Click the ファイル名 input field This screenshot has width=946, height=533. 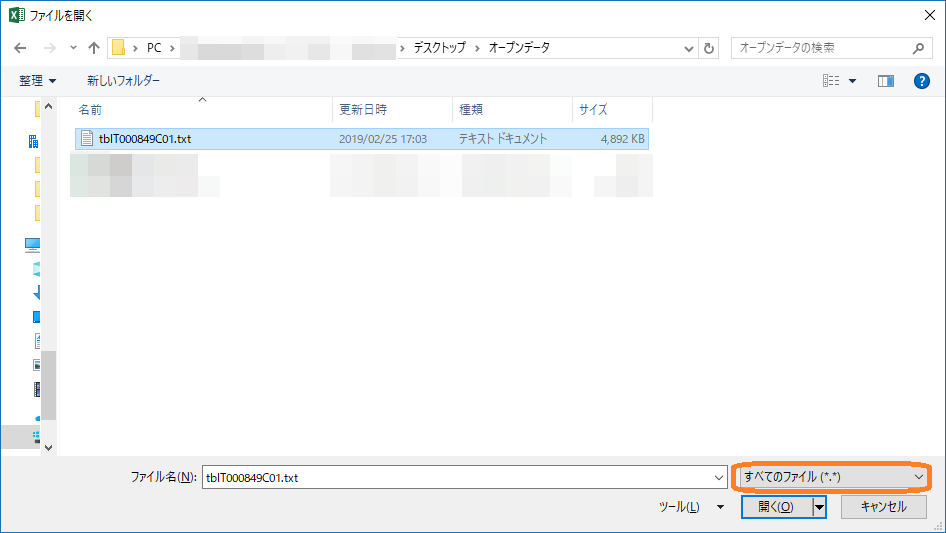[460, 478]
